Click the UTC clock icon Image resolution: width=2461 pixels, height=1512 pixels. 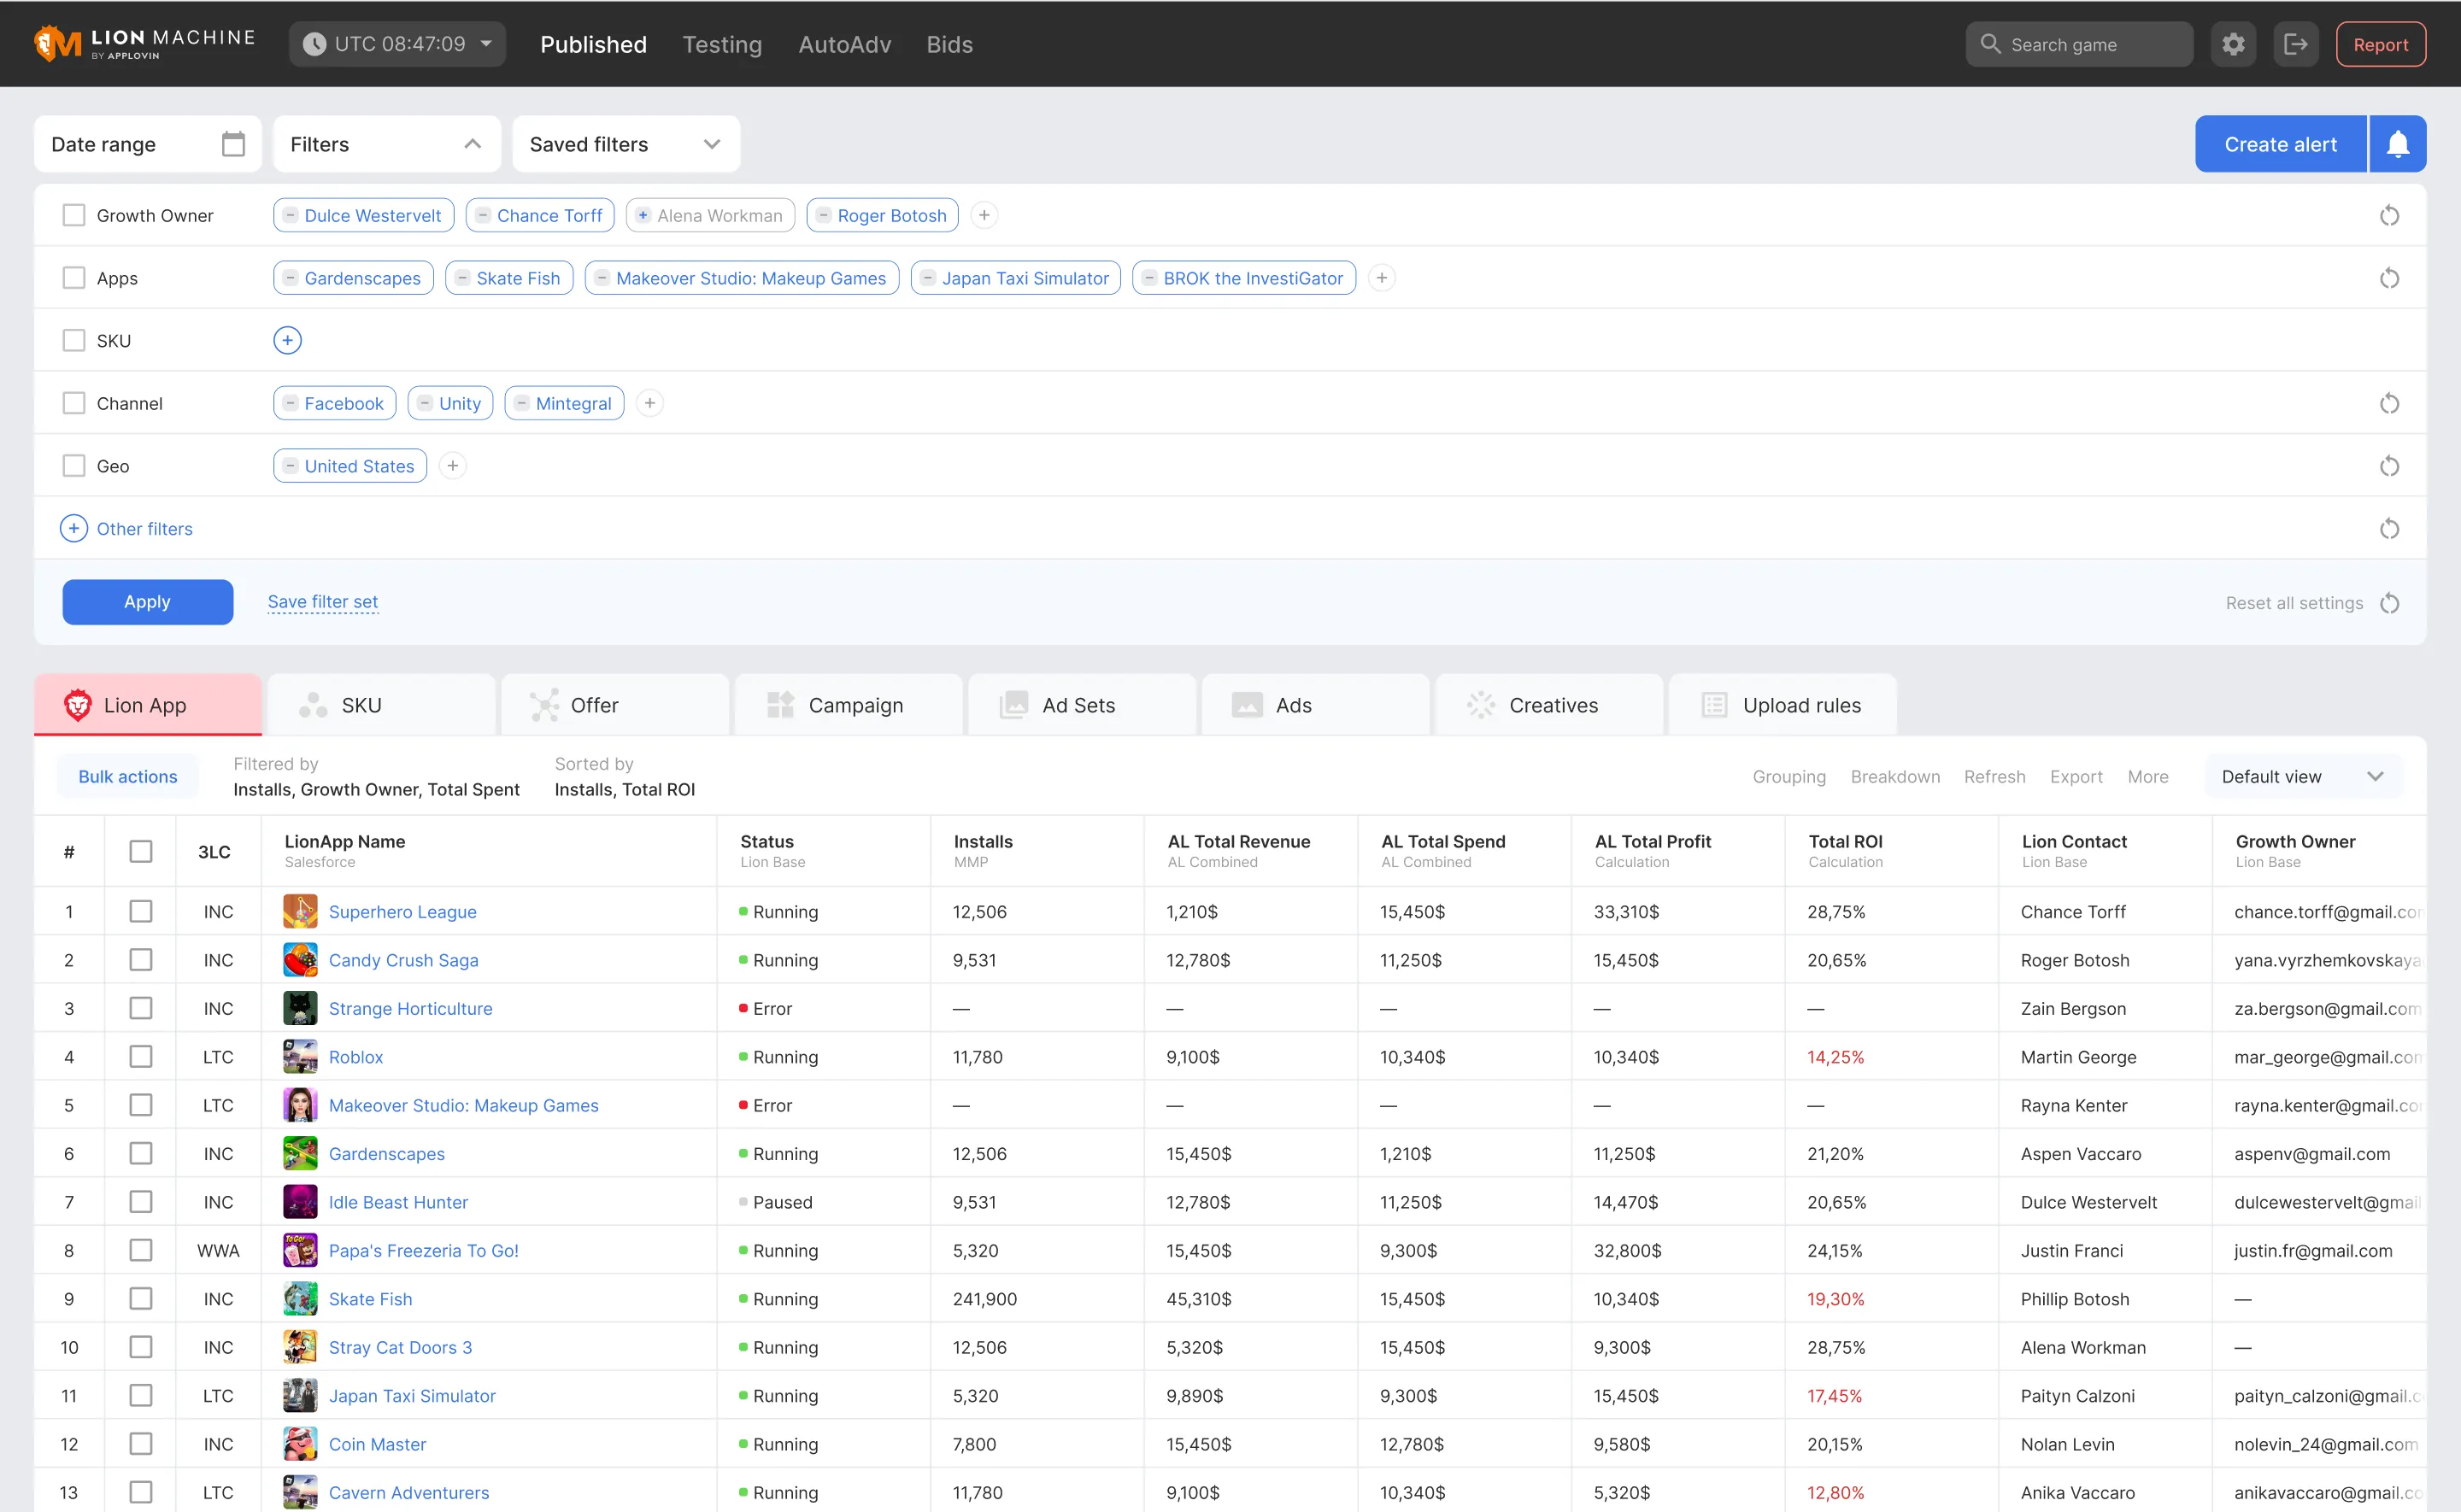point(314,44)
